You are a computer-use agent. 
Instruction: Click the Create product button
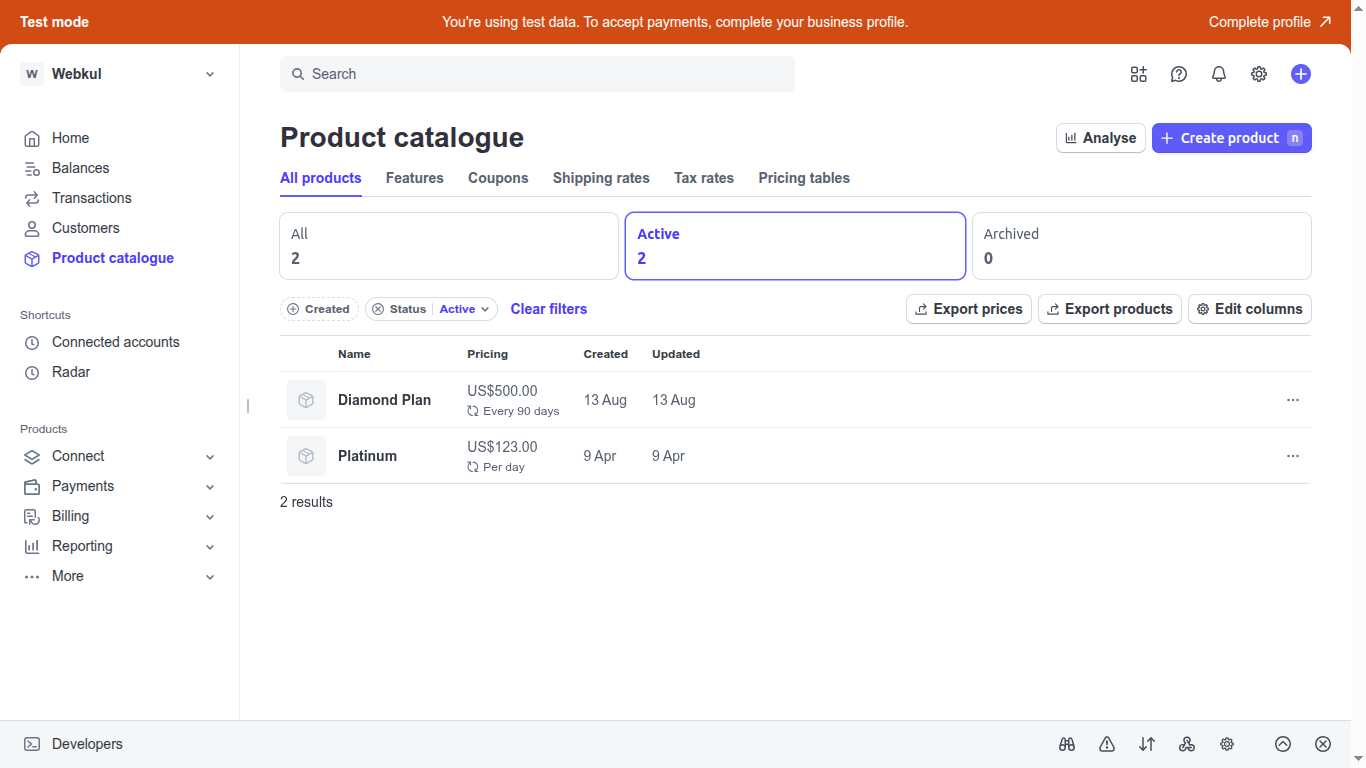click(x=1231, y=137)
